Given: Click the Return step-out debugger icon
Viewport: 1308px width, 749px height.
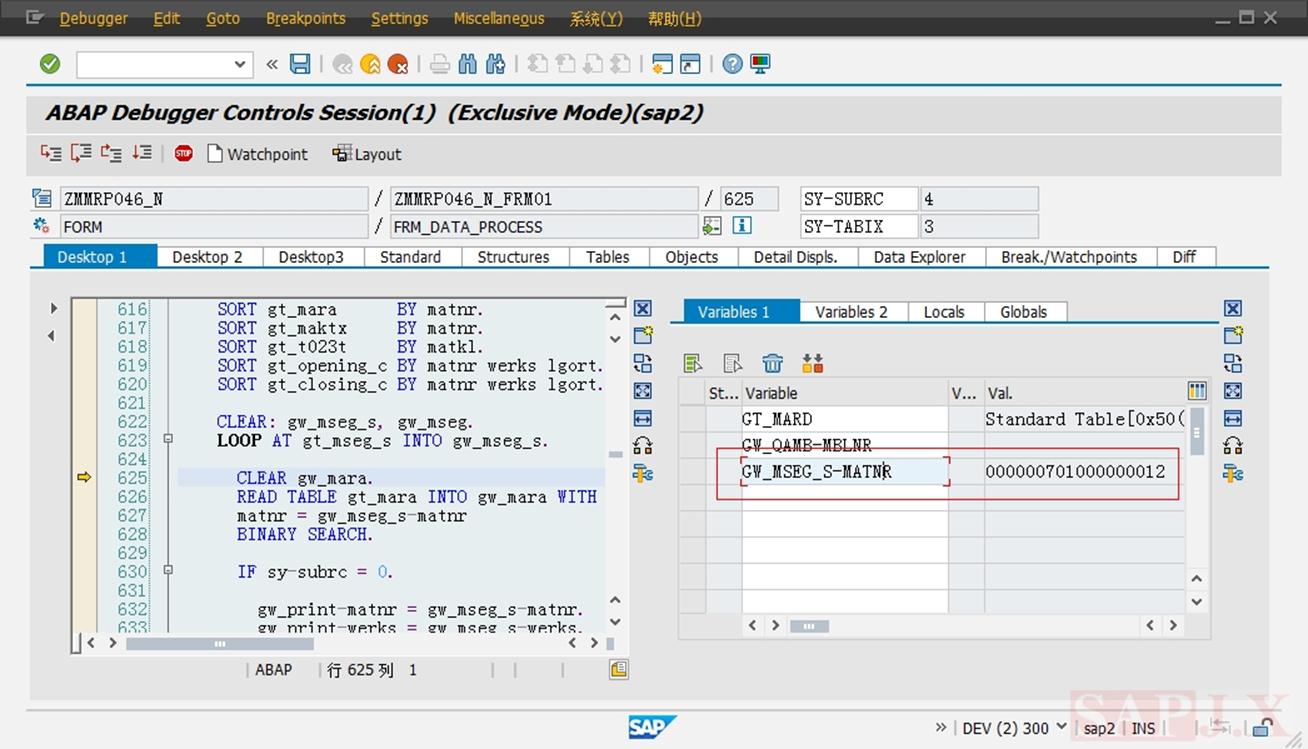Looking at the screenshot, I should click(x=111, y=153).
